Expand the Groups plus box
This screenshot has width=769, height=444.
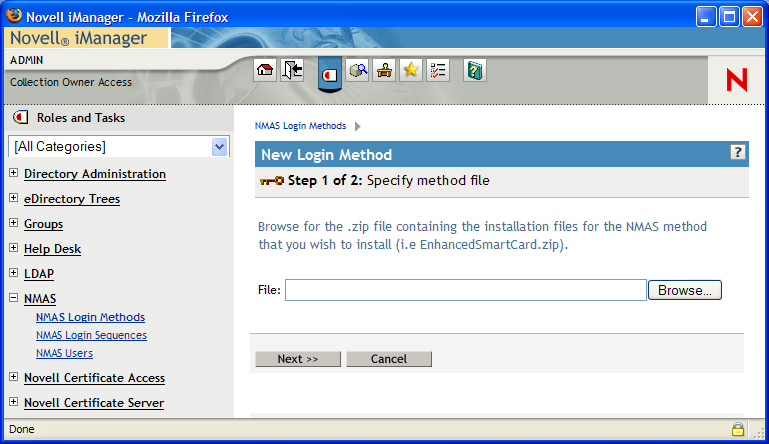point(14,223)
